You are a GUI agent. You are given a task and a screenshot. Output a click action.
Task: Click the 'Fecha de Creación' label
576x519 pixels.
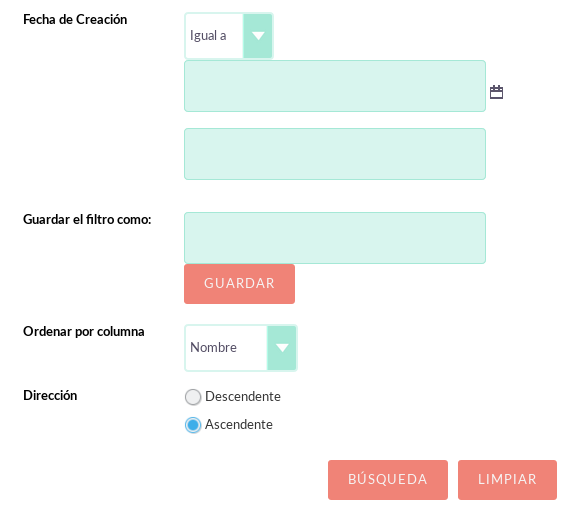coord(75,19)
